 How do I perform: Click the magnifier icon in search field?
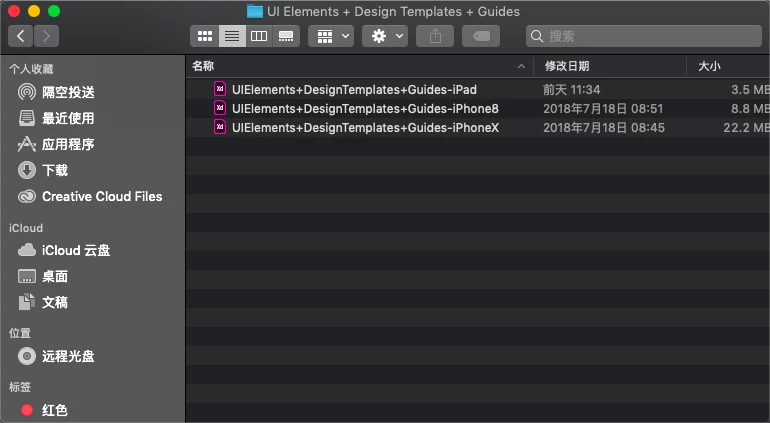pos(537,36)
